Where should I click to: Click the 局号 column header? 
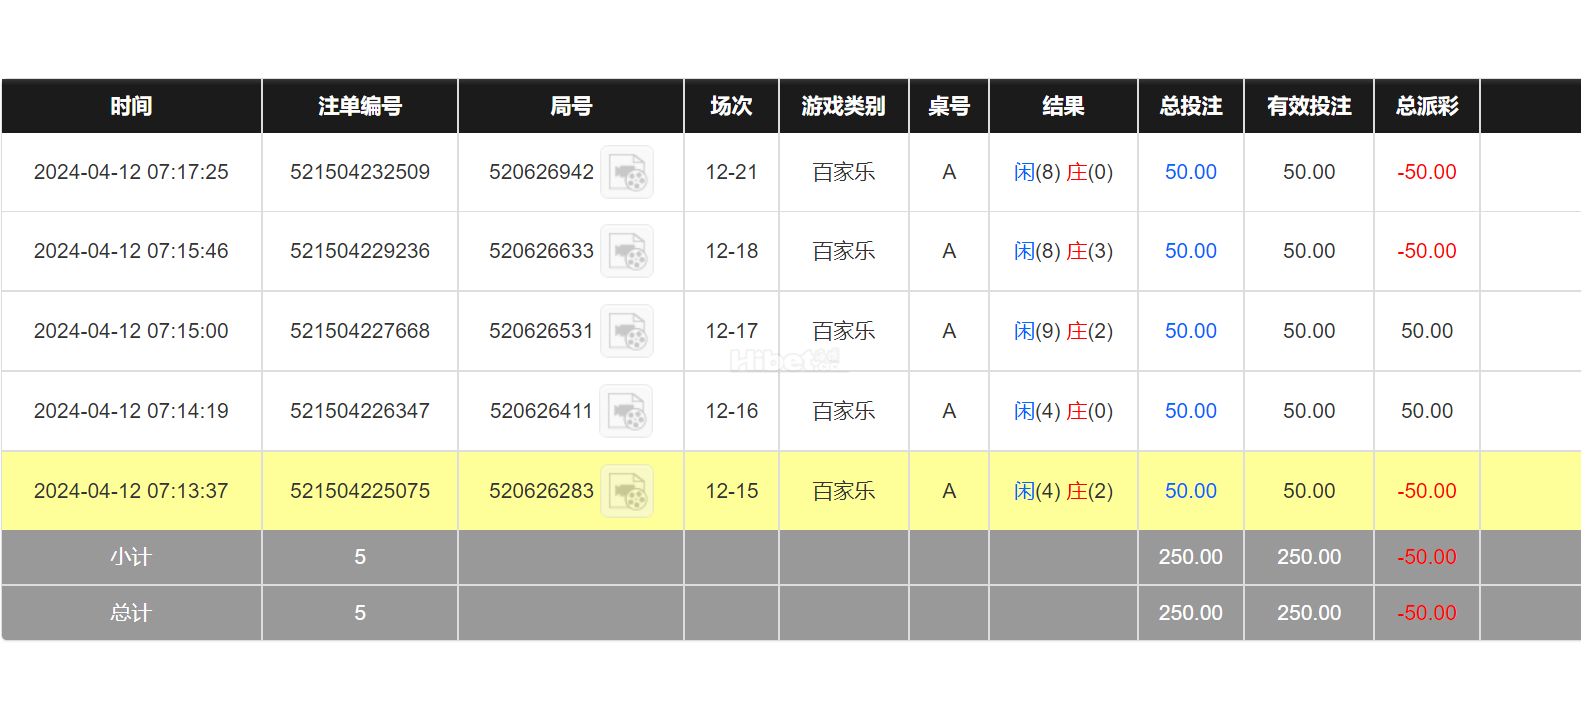coord(571,106)
